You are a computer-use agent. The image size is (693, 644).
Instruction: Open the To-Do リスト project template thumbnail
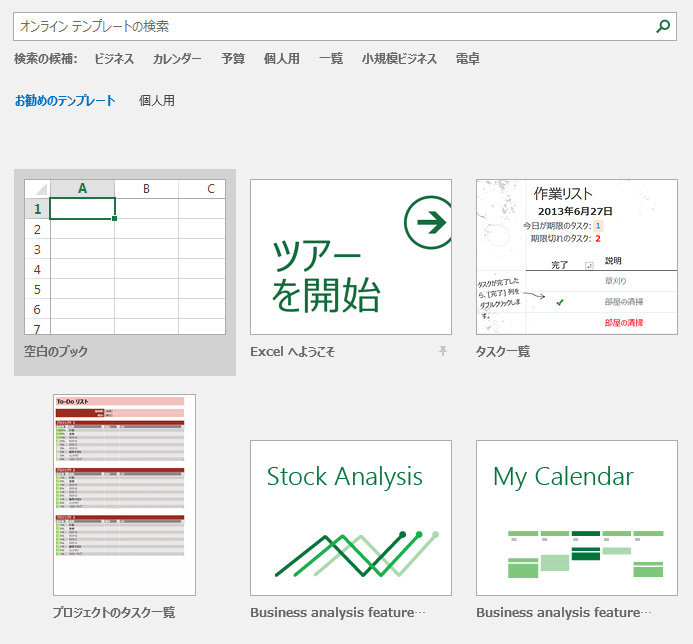tap(124, 495)
